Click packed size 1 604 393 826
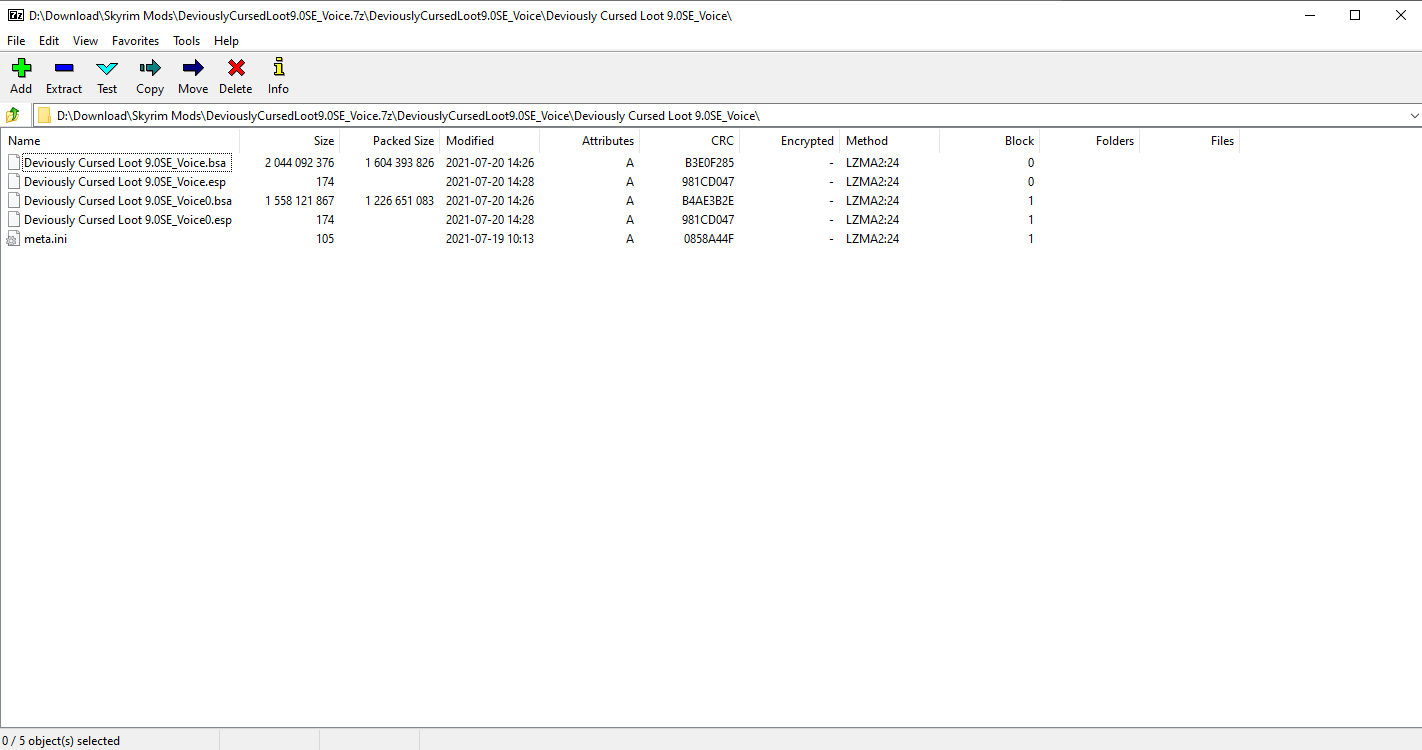This screenshot has width=1422, height=750. pyautogui.click(x=399, y=163)
